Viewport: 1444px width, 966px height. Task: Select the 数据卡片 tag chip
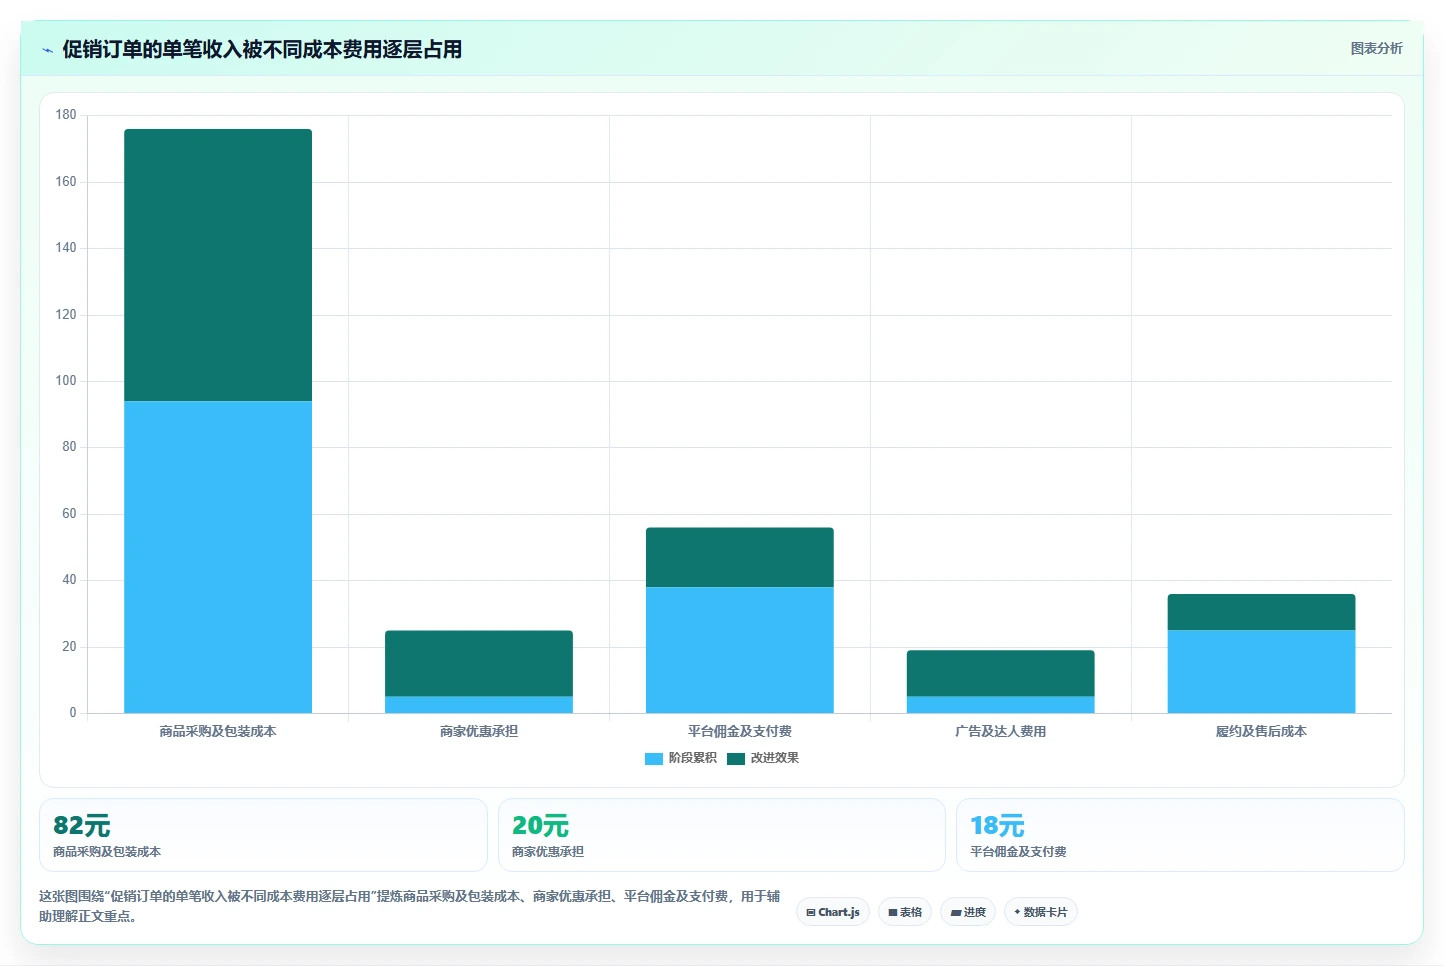tap(1040, 912)
